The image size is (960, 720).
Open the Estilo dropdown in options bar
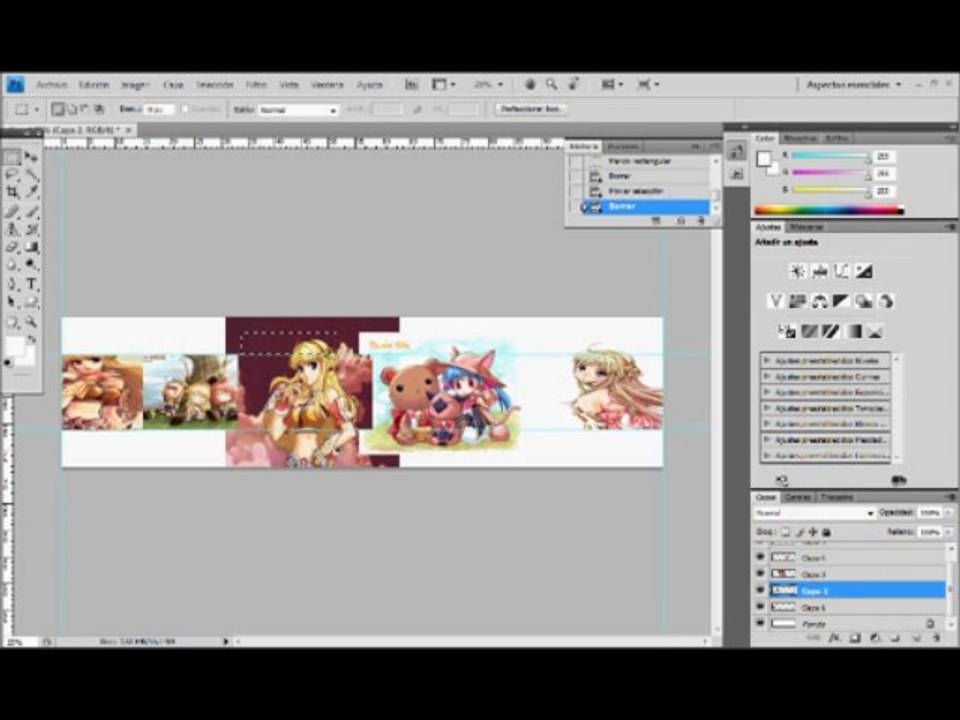tap(299, 110)
